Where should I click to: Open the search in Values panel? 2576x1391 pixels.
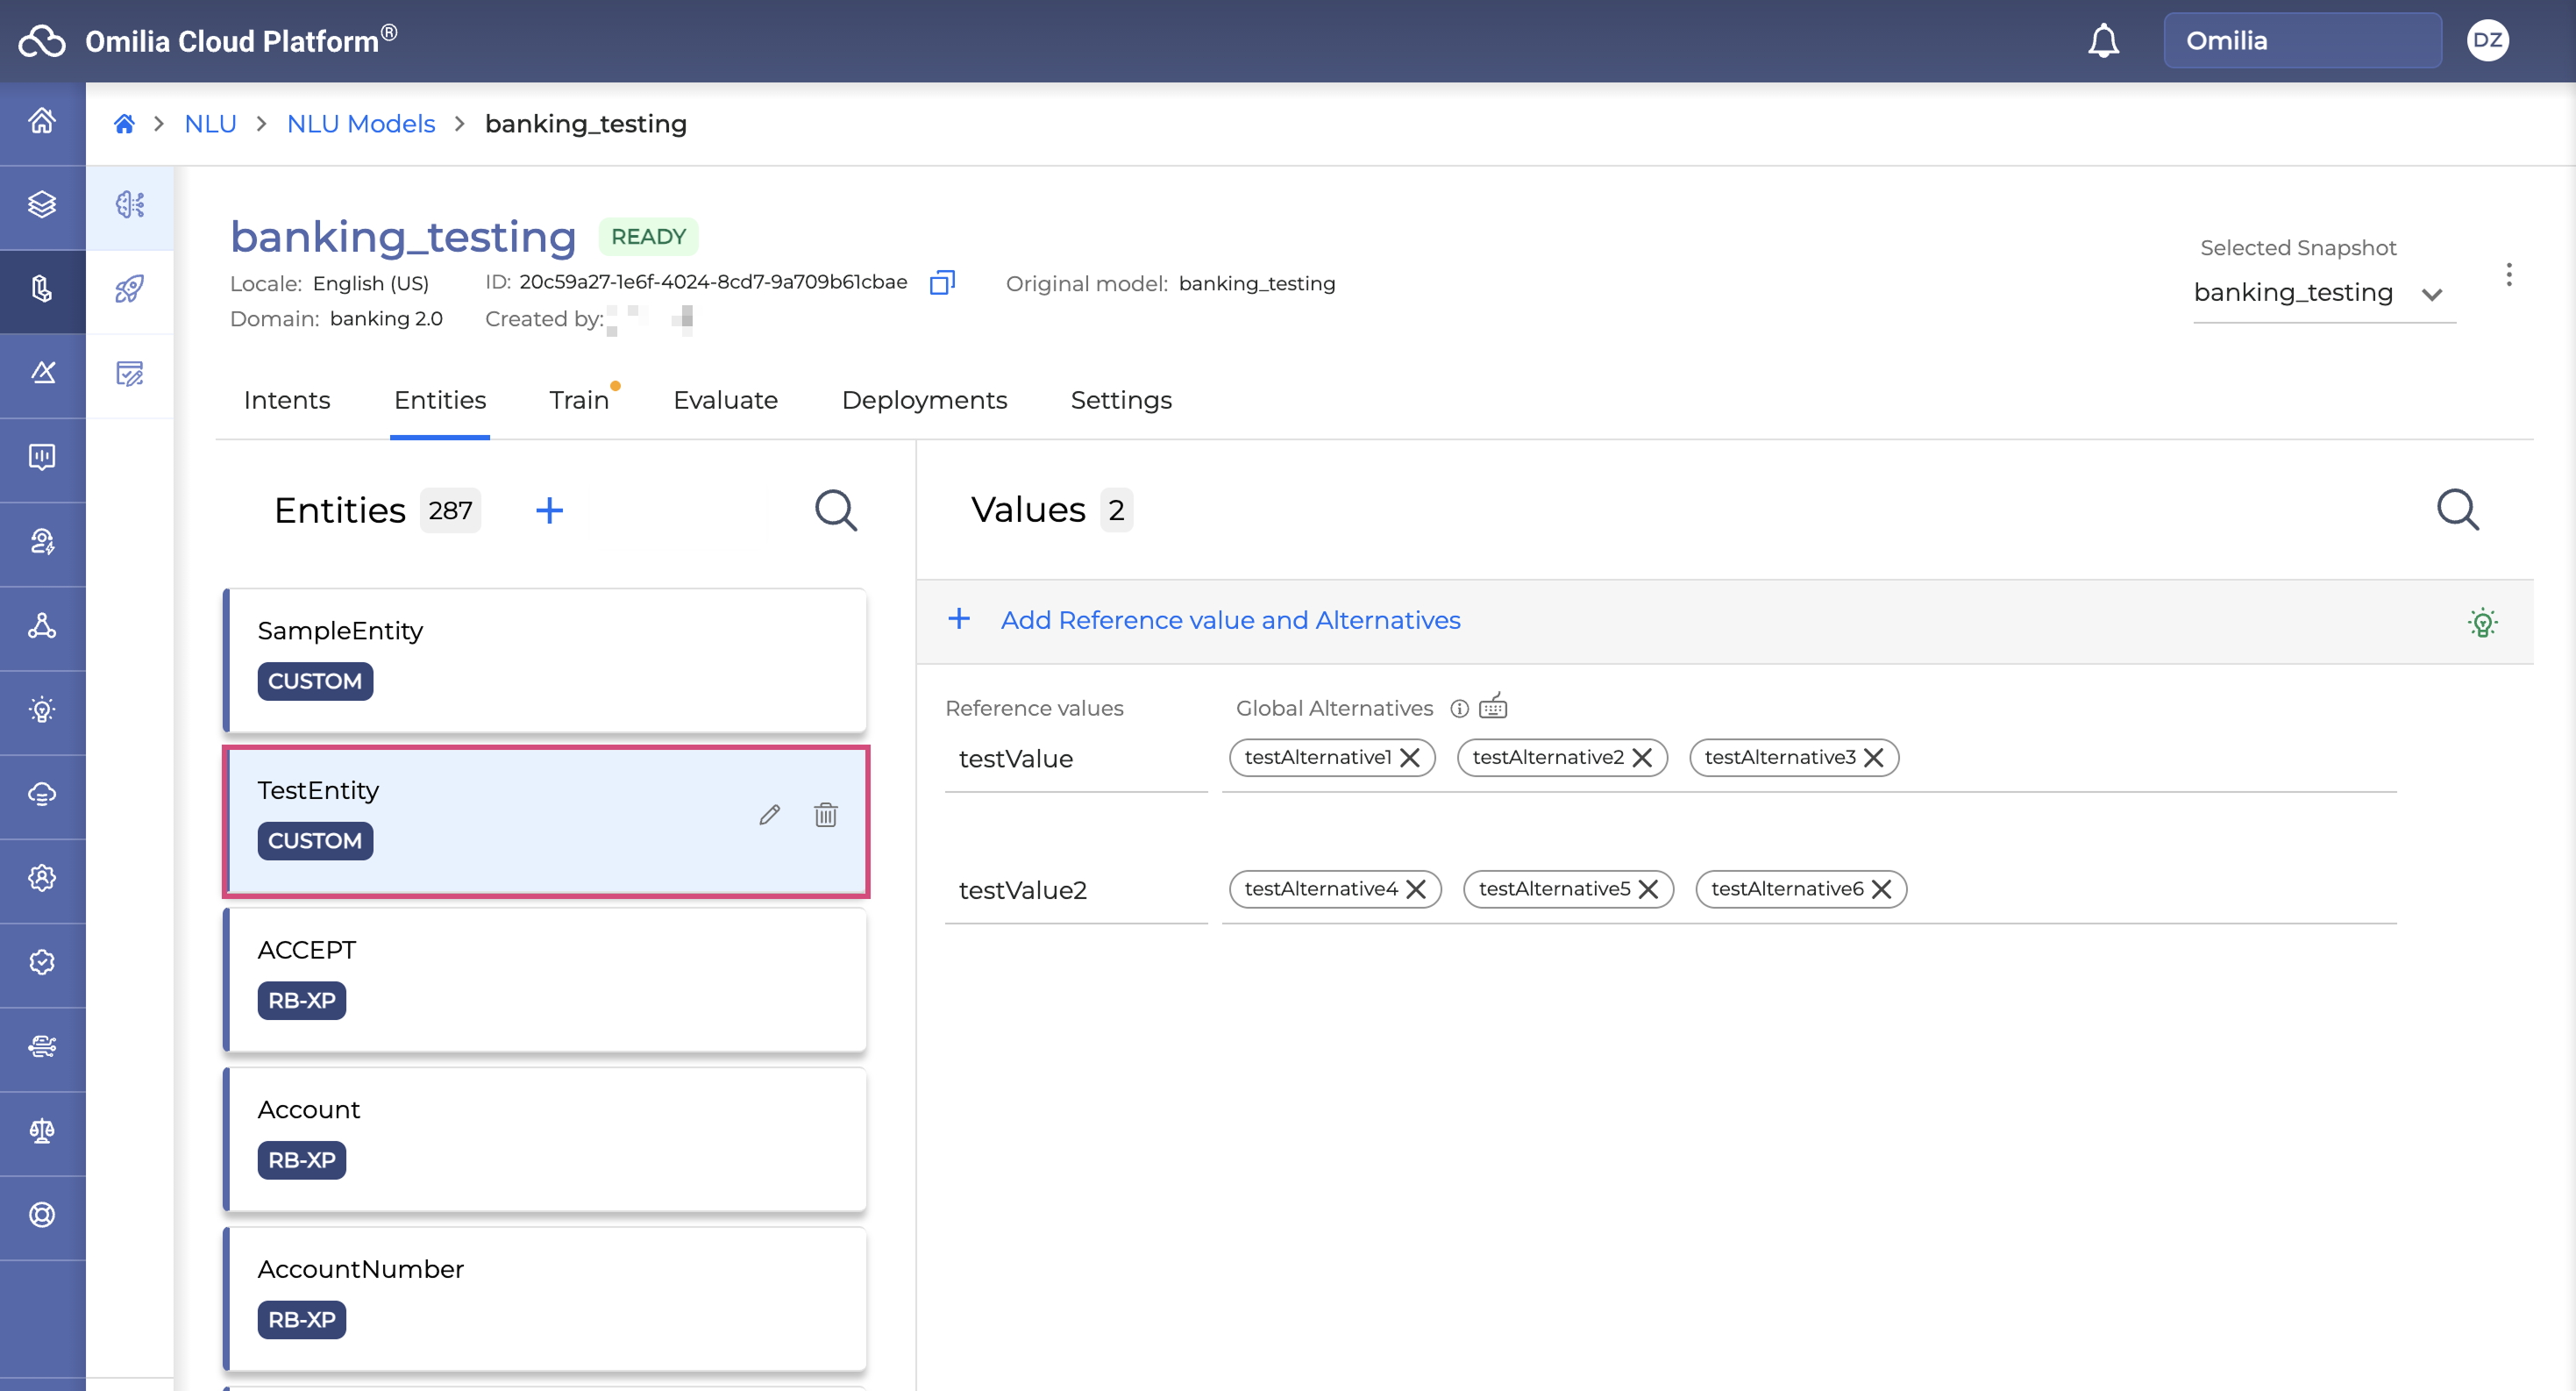coord(2456,510)
